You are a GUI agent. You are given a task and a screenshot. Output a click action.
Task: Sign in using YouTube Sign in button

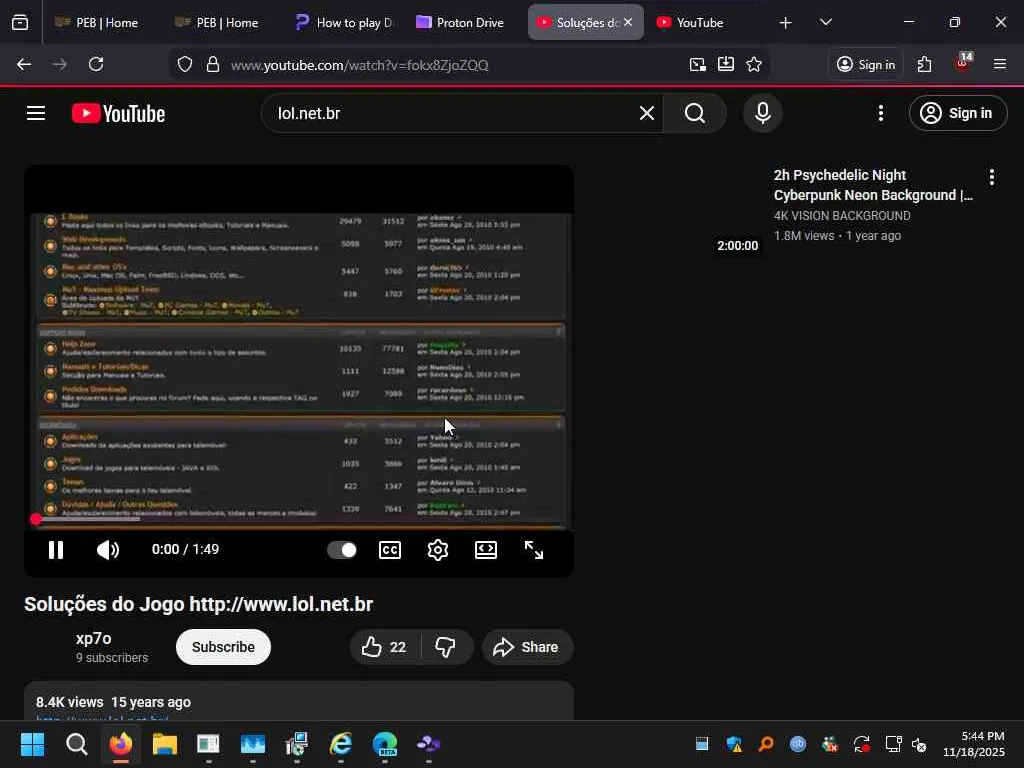pos(958,113)
